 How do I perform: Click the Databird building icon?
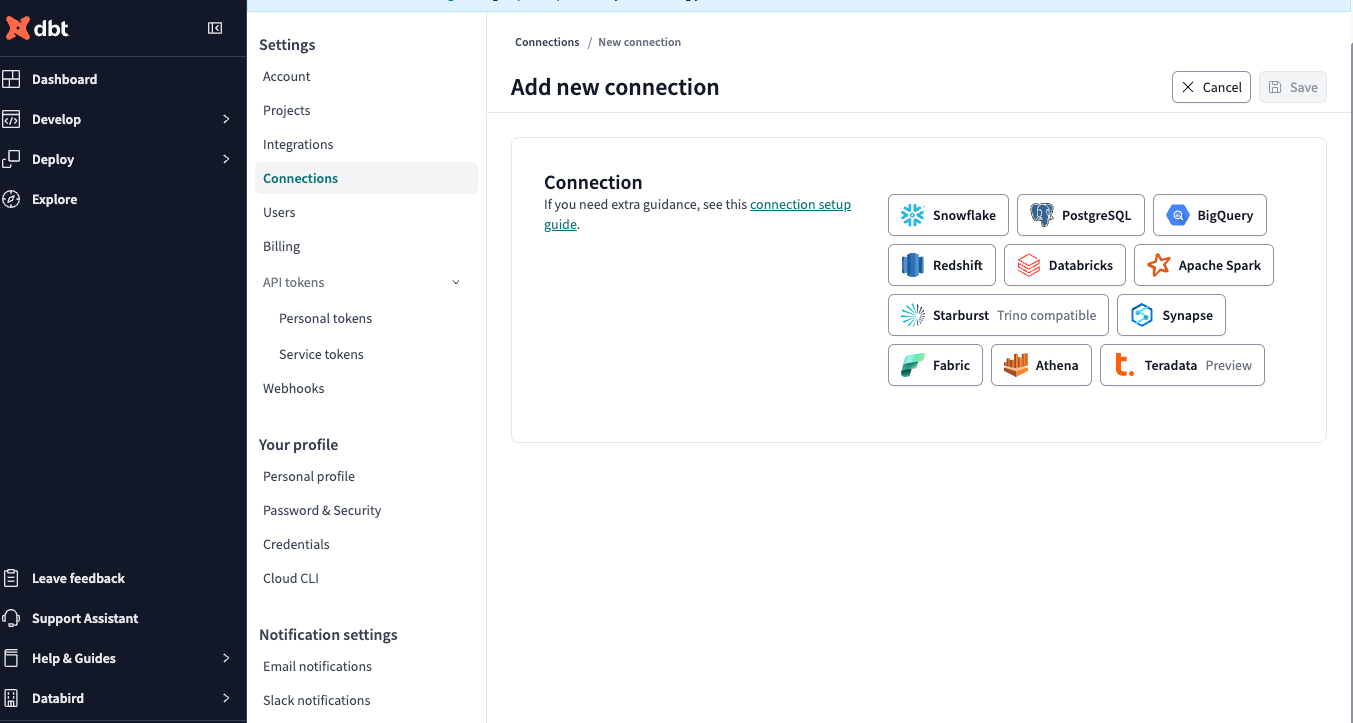[11, 698]
